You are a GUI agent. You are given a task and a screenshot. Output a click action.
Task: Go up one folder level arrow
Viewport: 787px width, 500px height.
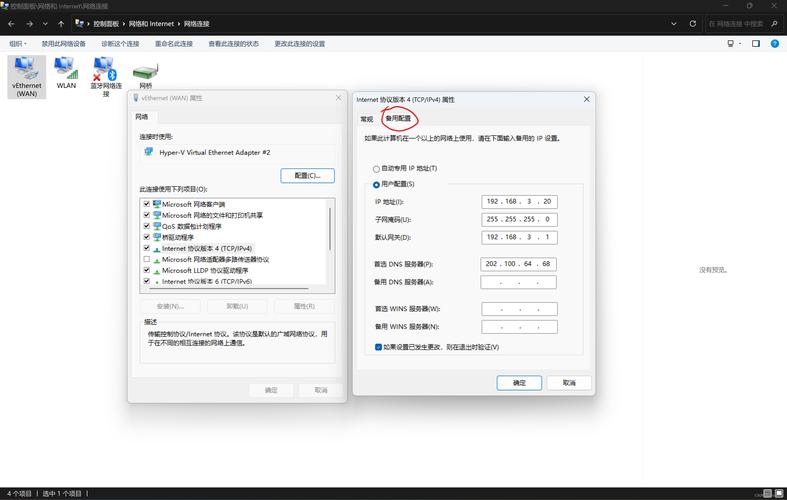pos(61,24)
